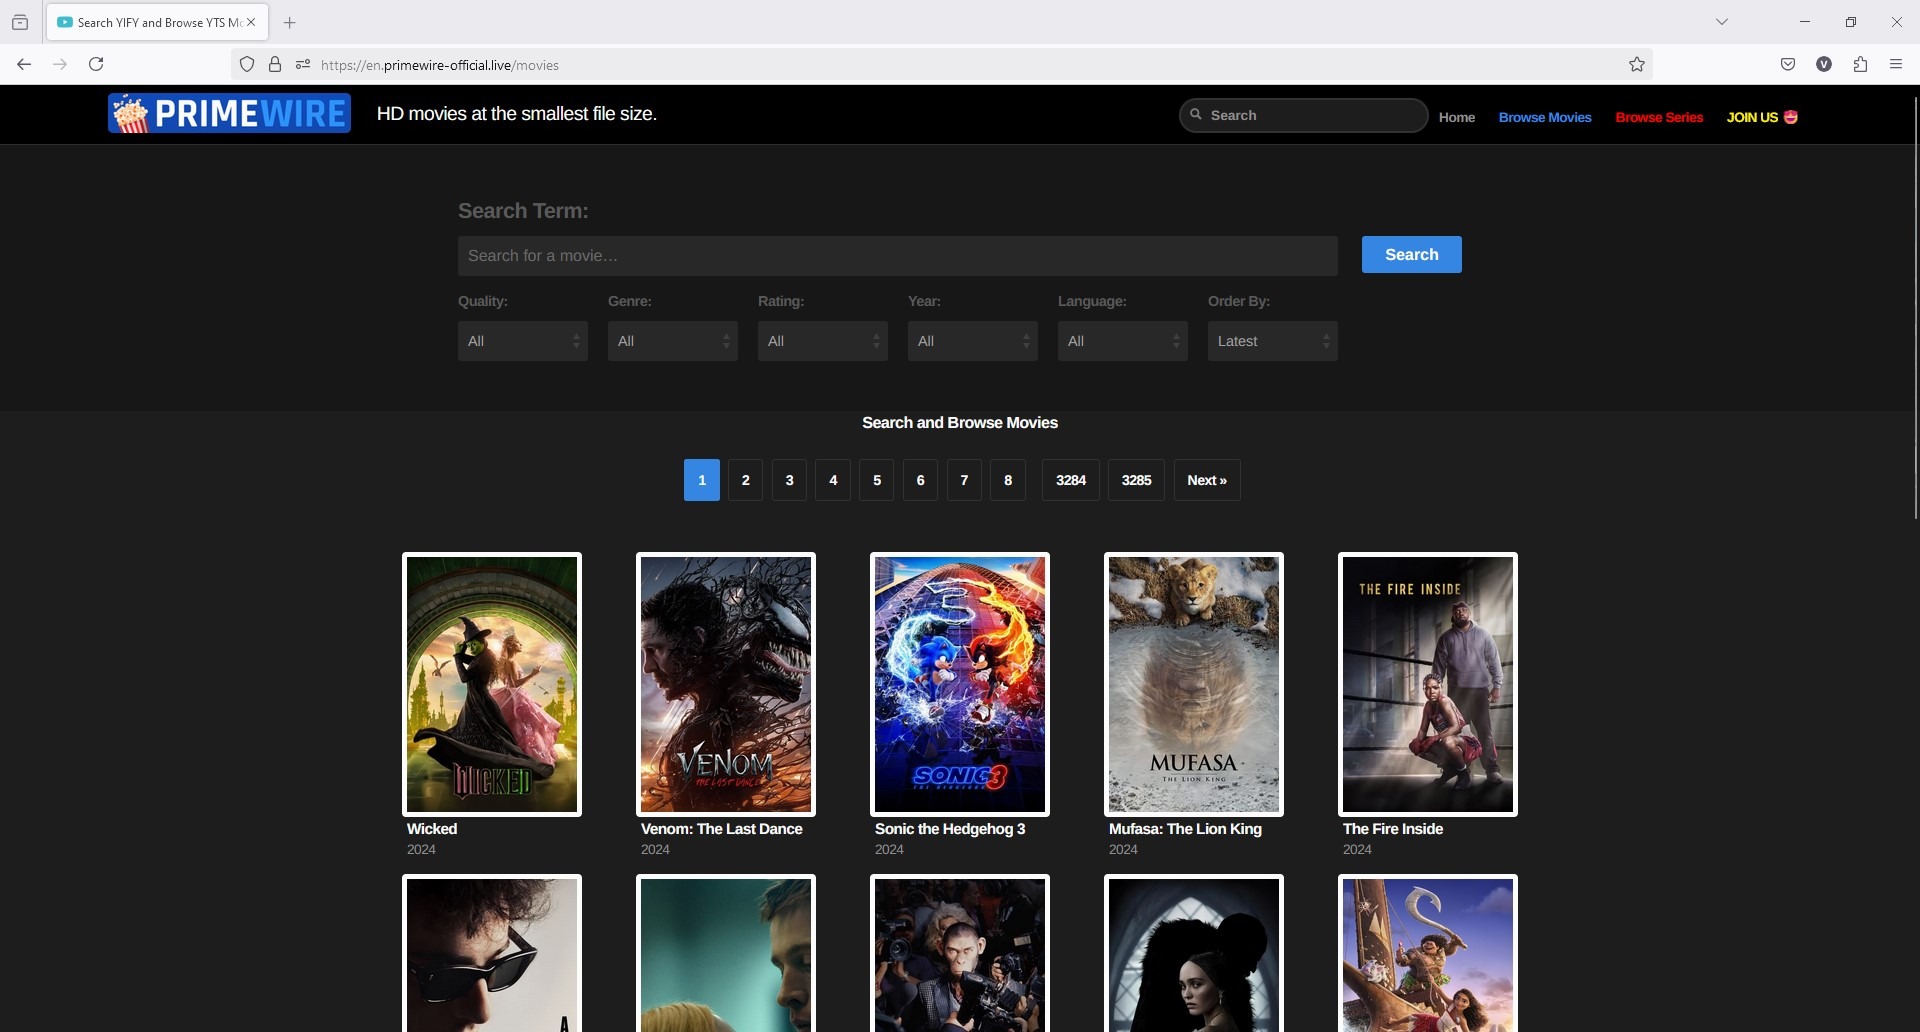Jump to page 3285 in pagination
Screen dimensions: 1920x1032
point(1136,480)
